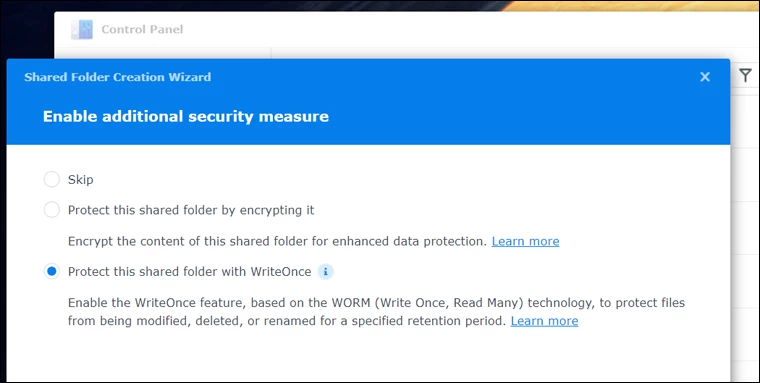This screenshot has width=760, height=383.
Task: Select the encrypt shared folder radio button
Action: pos(52,210)
